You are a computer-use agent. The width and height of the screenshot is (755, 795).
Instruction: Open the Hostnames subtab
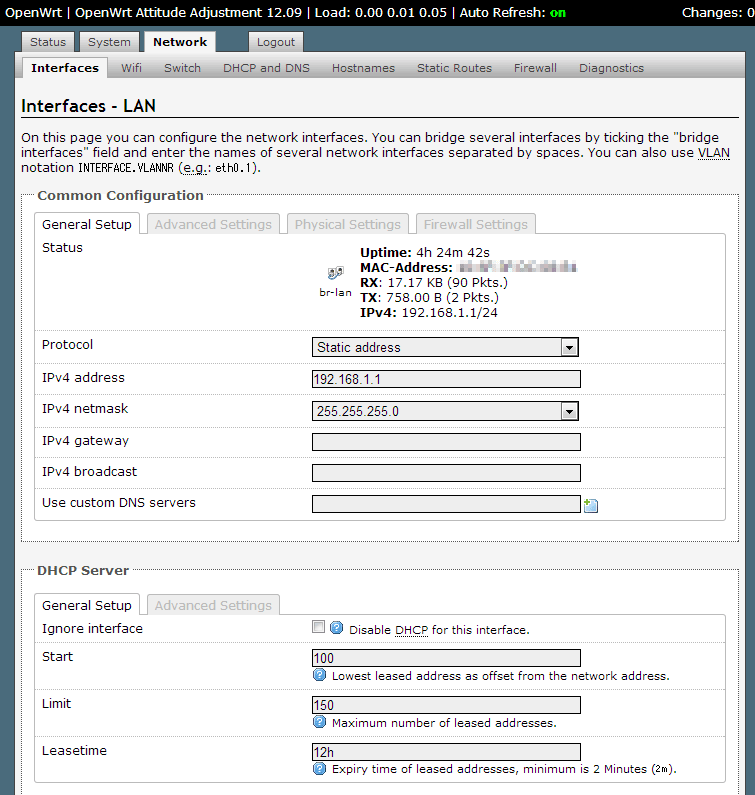click(364, 68)
